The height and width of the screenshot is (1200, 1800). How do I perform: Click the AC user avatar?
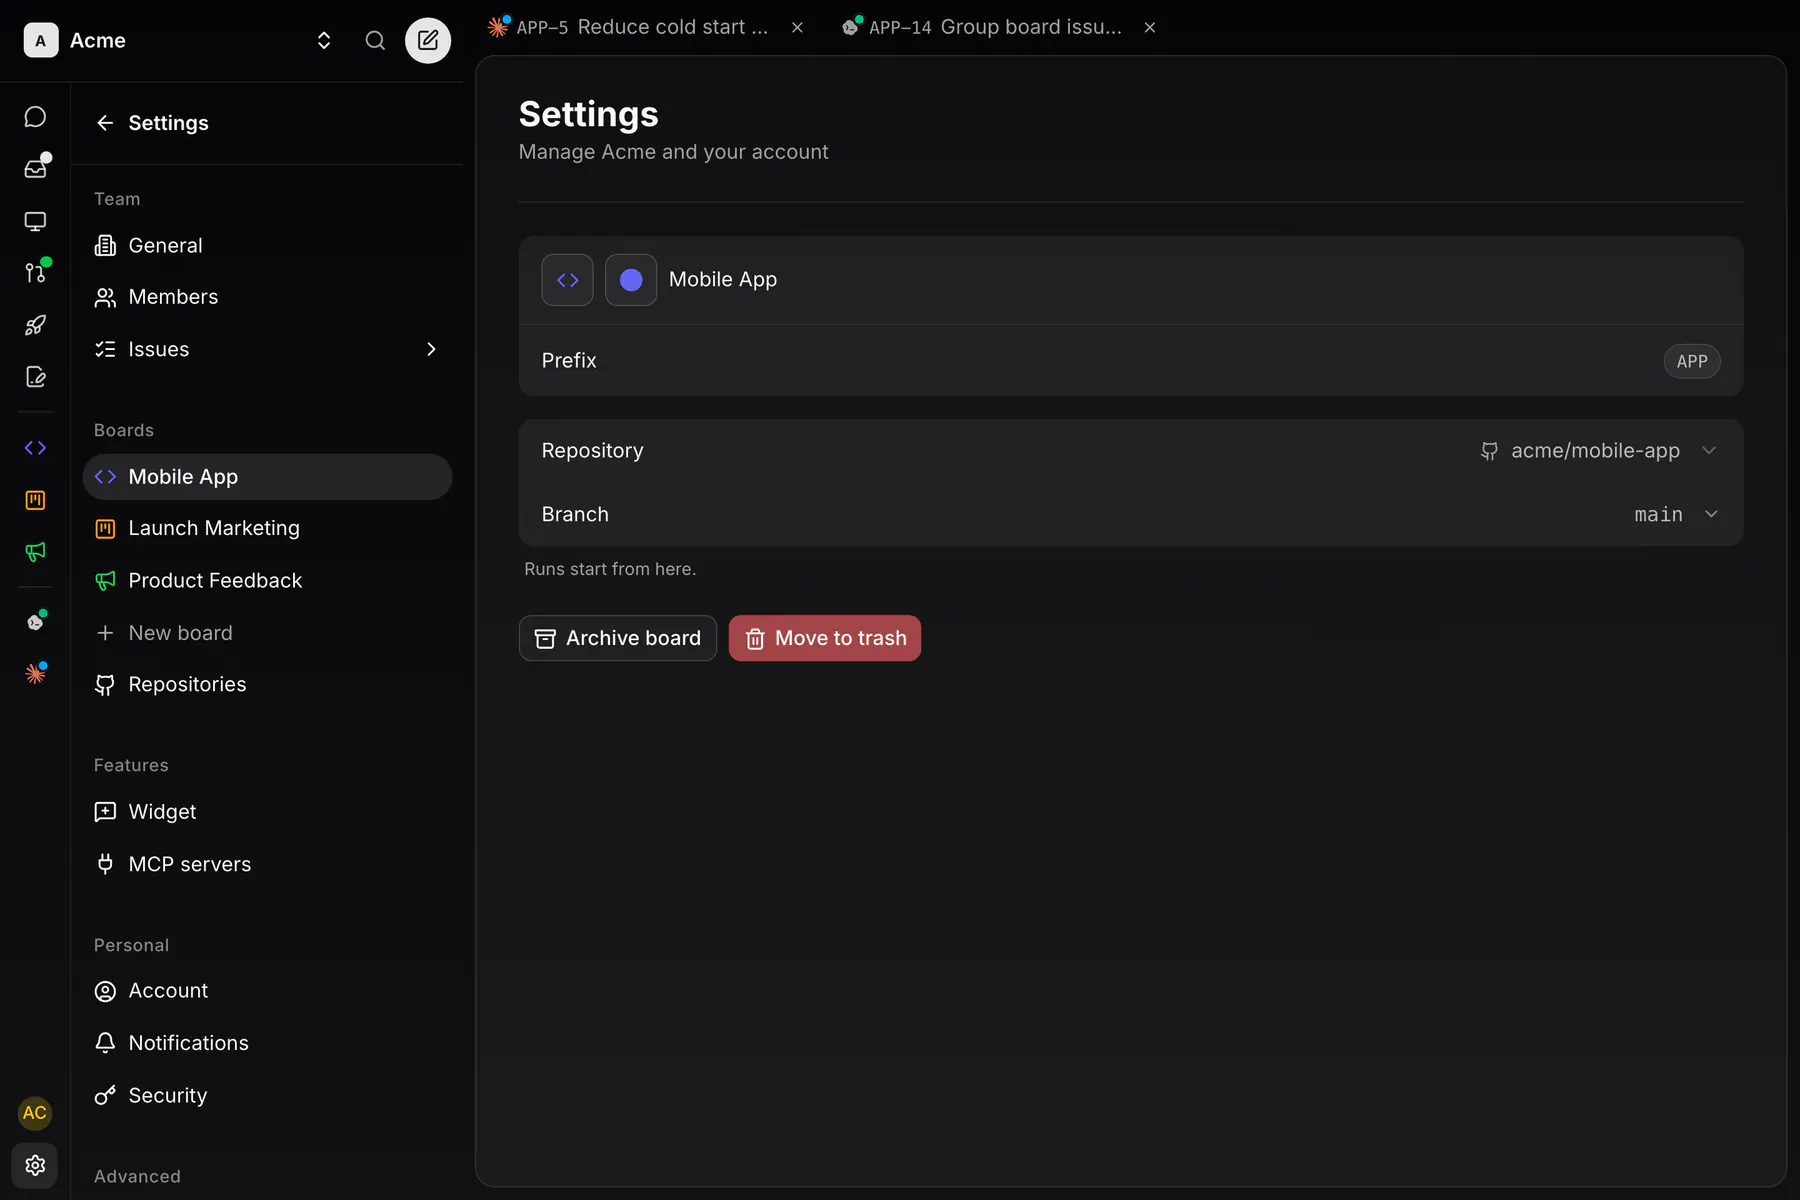[35, 1113]
